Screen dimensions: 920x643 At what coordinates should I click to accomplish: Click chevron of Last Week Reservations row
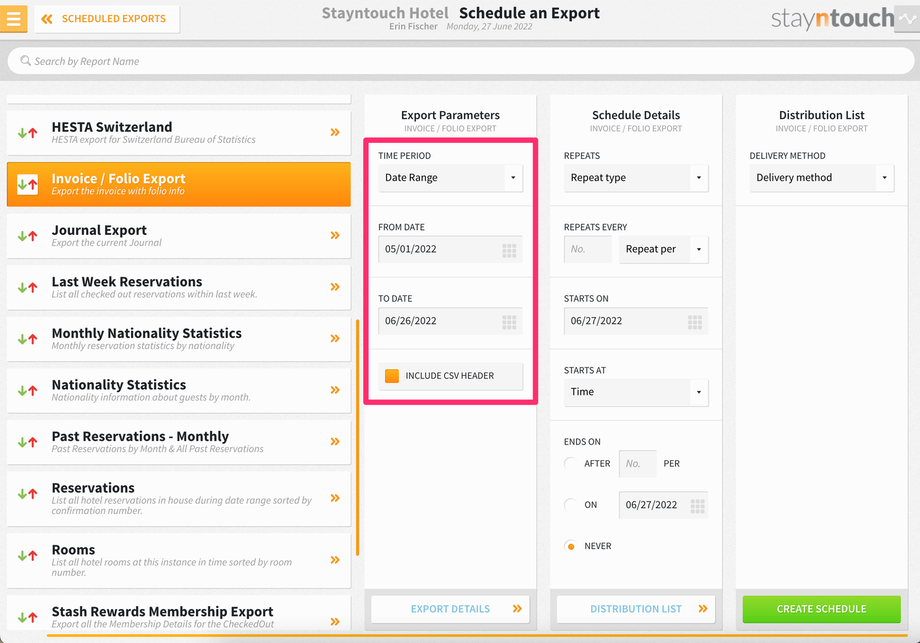pyautogui.click(x=335, y=287)
